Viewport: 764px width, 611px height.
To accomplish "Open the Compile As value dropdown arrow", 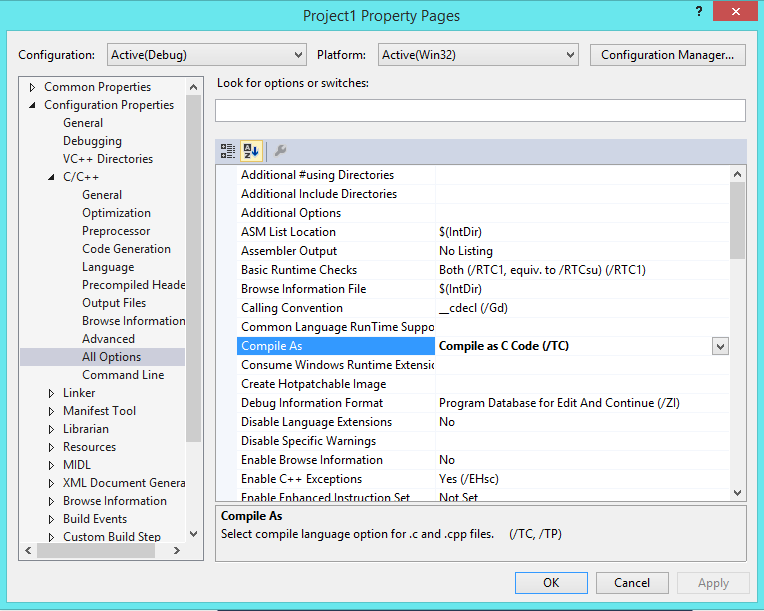I will [719, 346].
